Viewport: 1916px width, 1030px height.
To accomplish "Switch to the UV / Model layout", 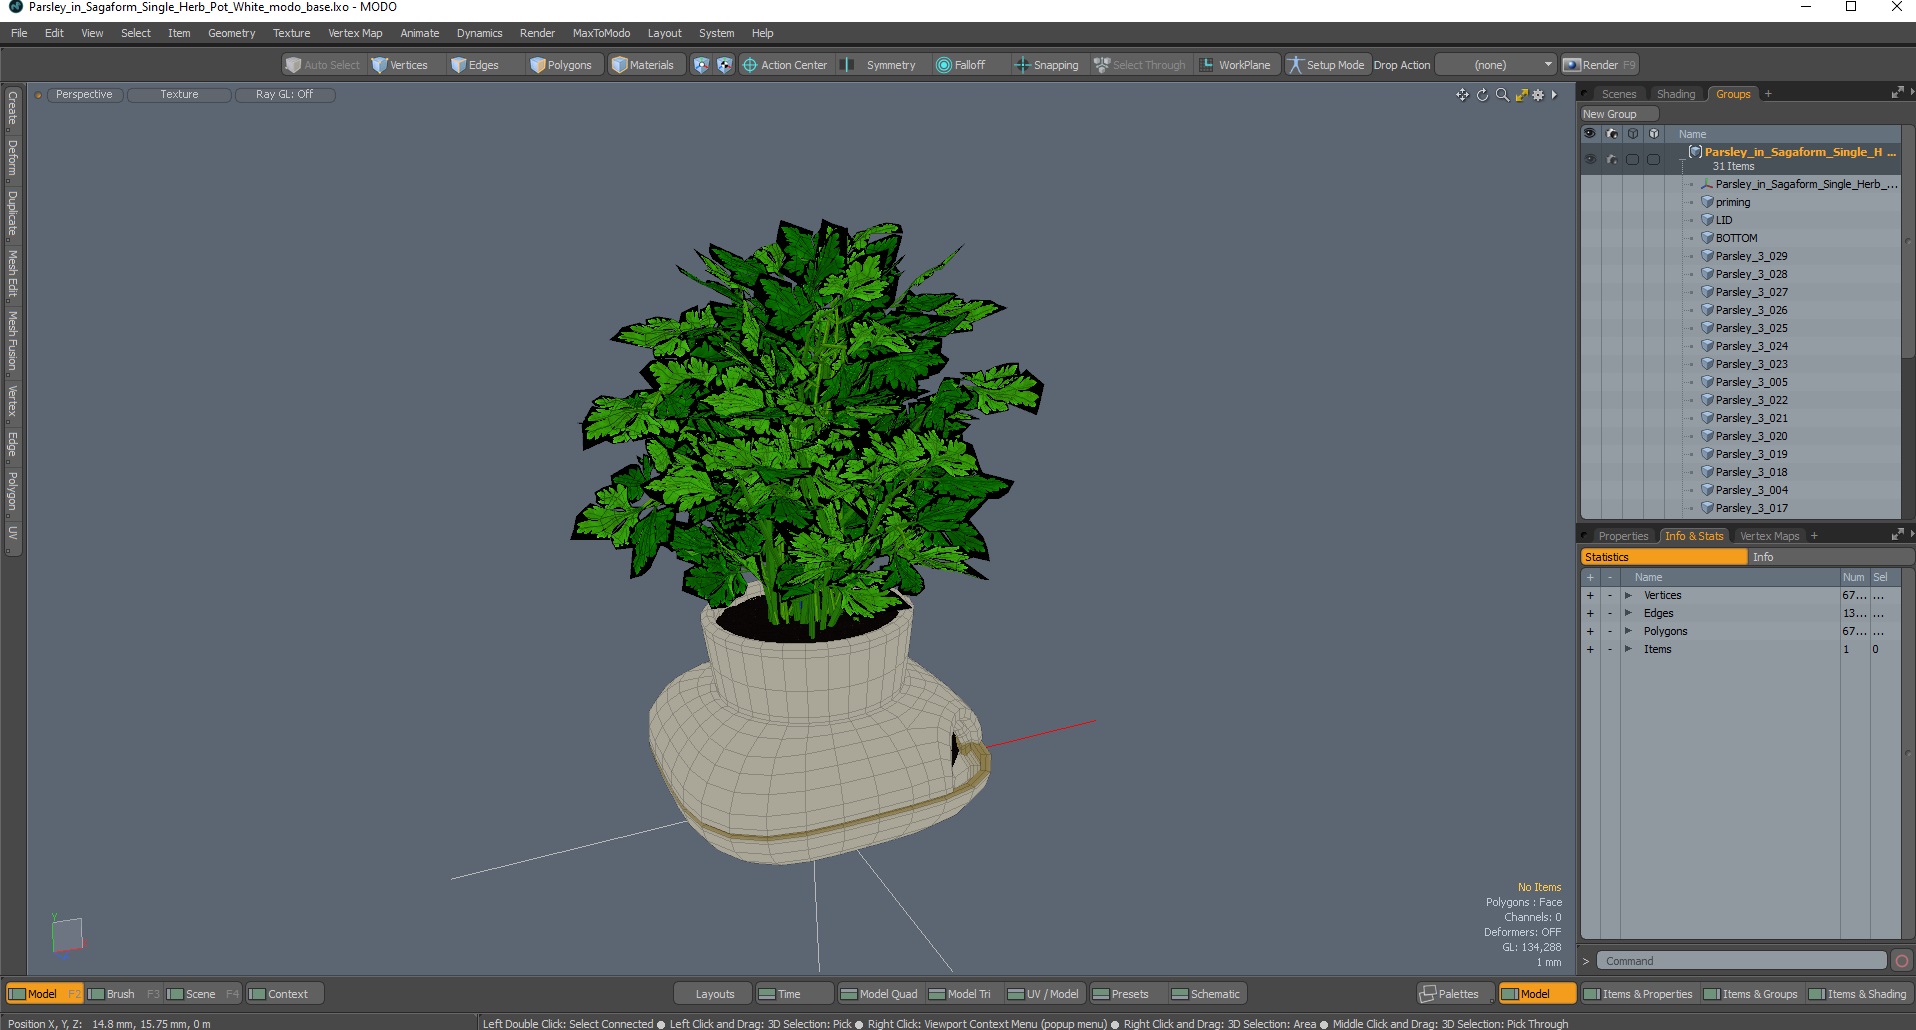I will [1043, 994].
